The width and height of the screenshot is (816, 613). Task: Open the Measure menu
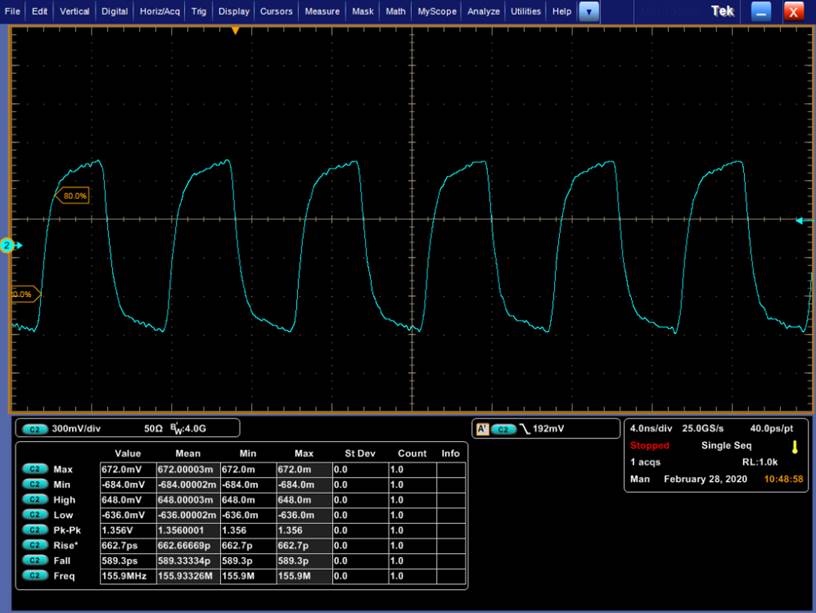coord(322,11)
